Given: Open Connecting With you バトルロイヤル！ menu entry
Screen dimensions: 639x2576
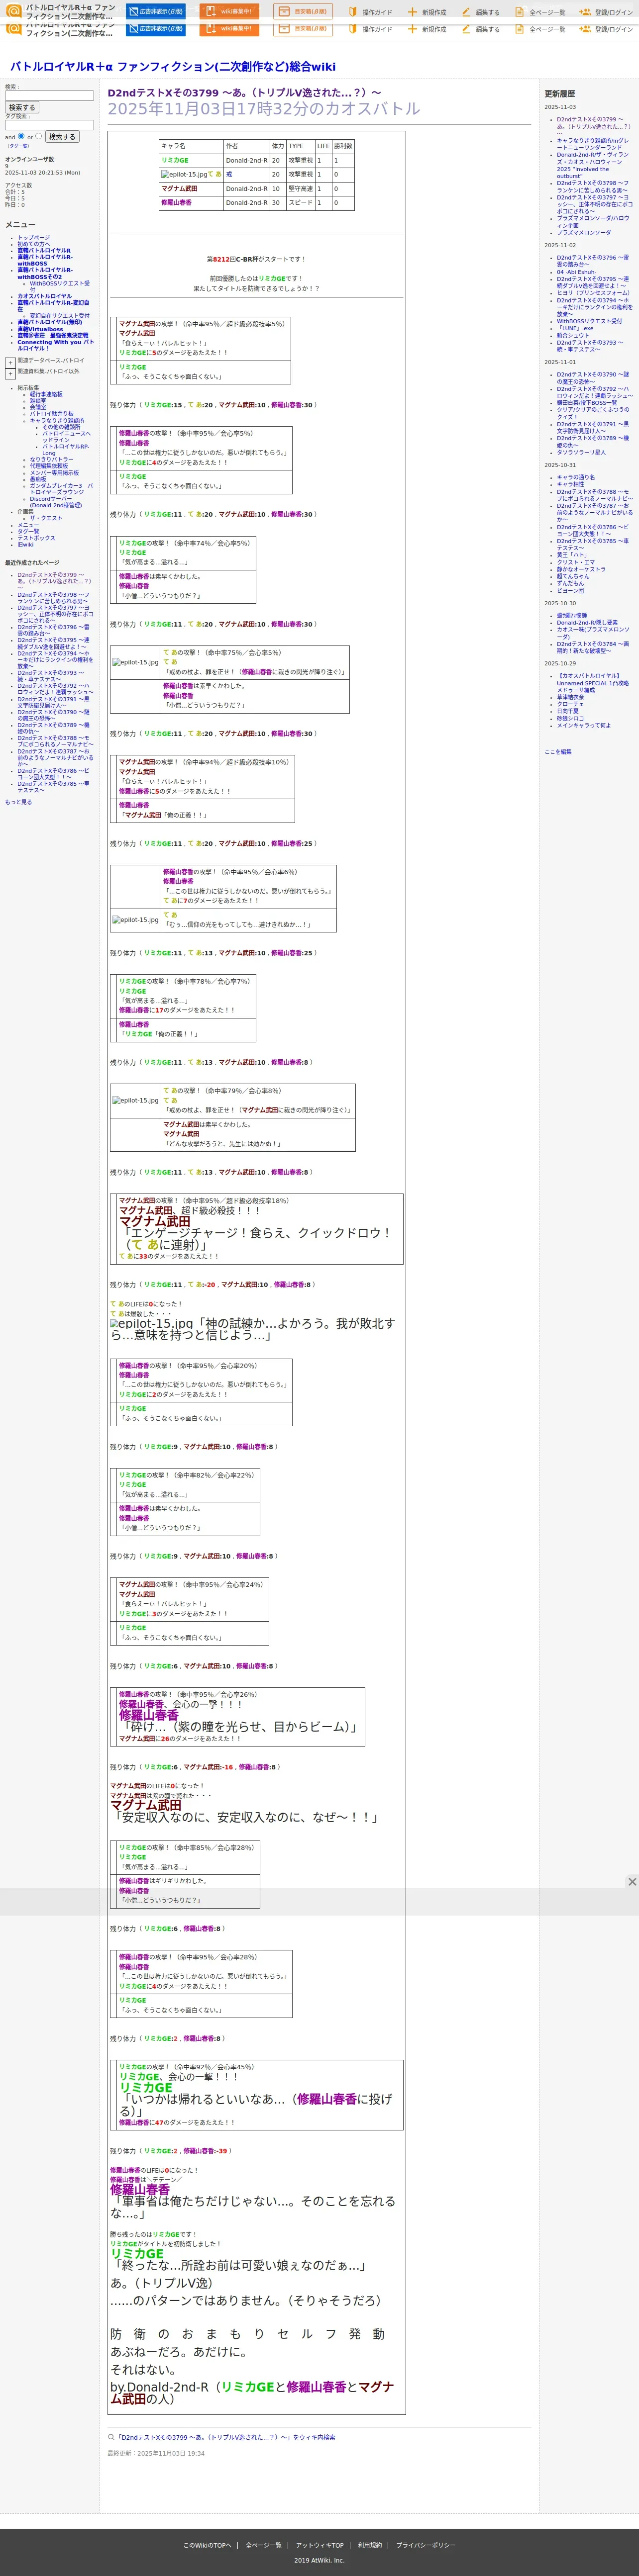Looking at the screenshot, I should pos(55,345).
